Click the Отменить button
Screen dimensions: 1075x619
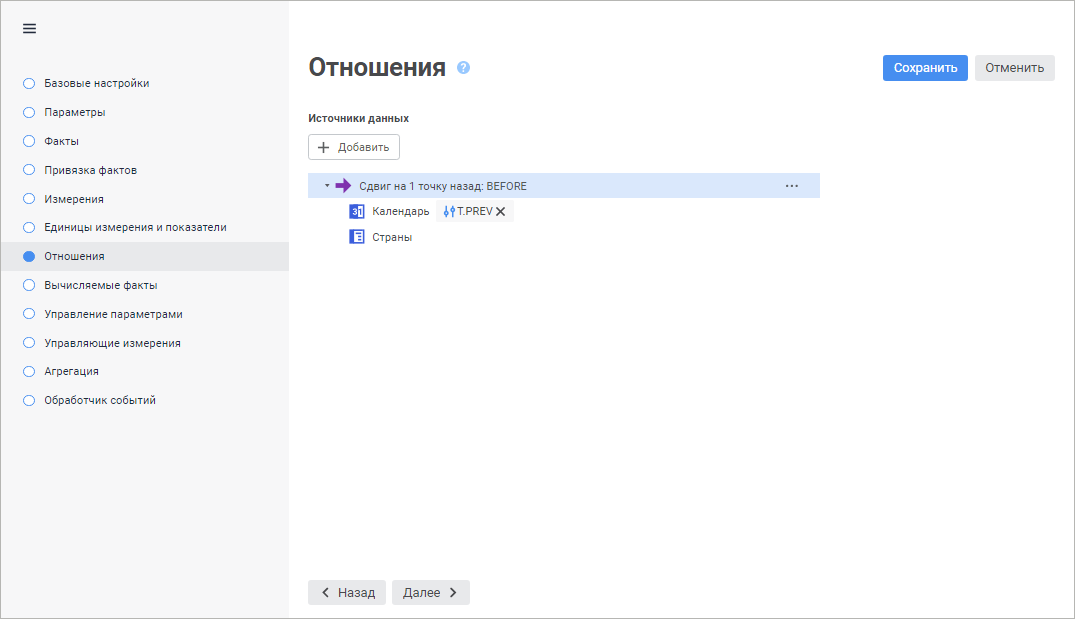(1014, 68)
